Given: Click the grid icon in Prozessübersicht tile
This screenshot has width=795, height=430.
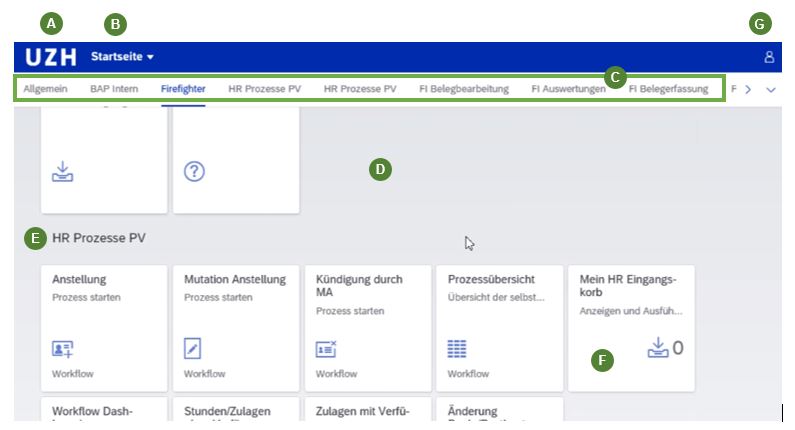Looking at the screenshot, I should [457, 348].
